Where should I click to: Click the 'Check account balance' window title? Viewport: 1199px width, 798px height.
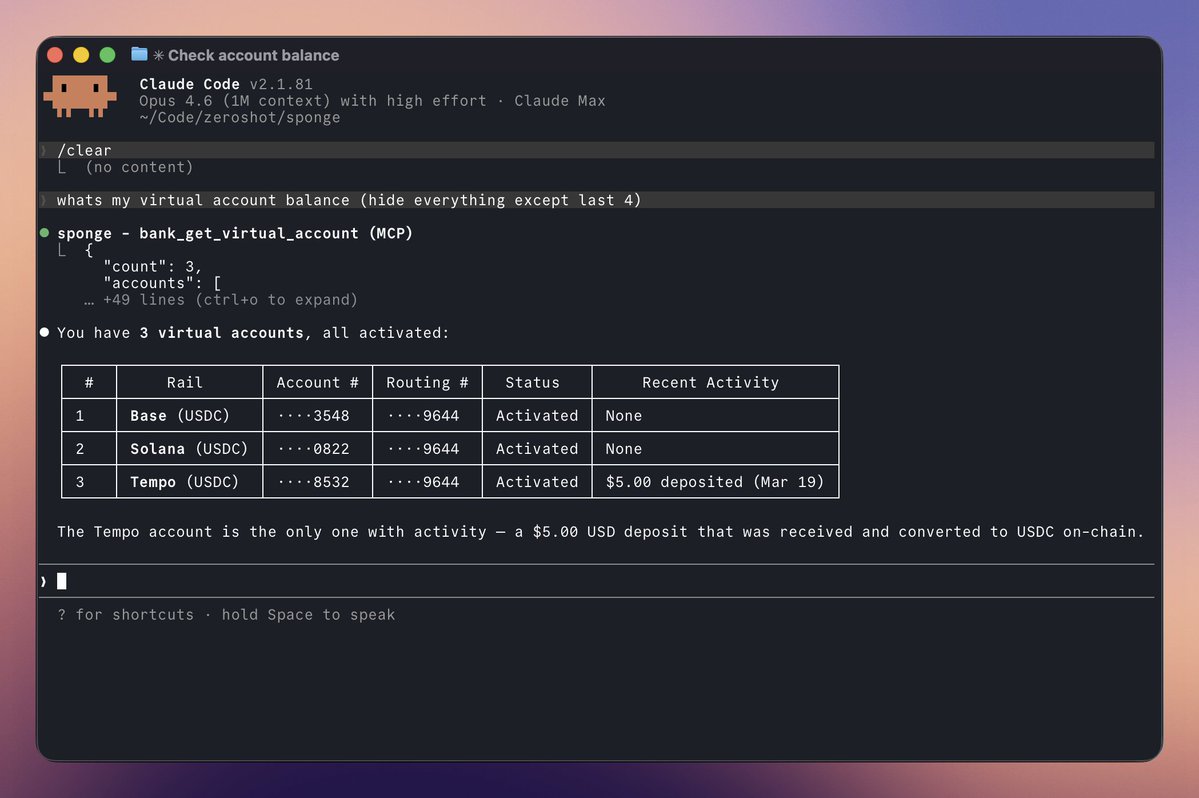pyautogui.click(x=254, y=56)
